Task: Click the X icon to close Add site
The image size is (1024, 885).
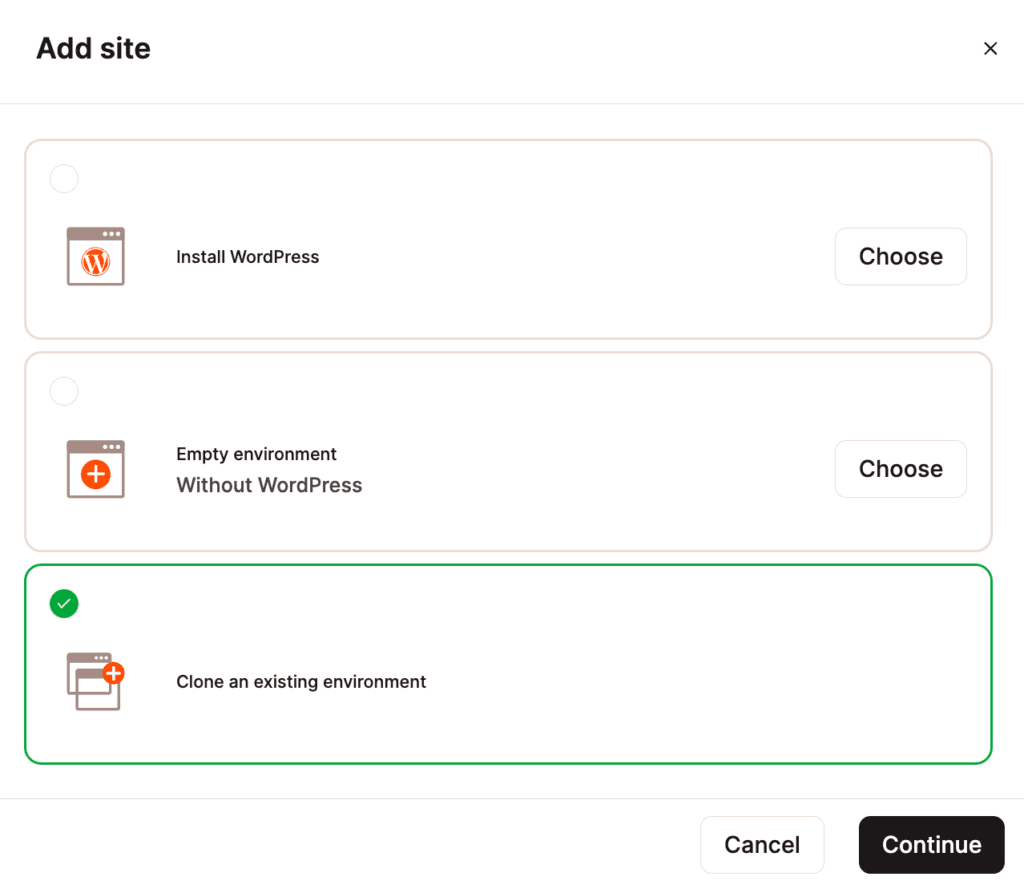Action: [x=990, y=48]
